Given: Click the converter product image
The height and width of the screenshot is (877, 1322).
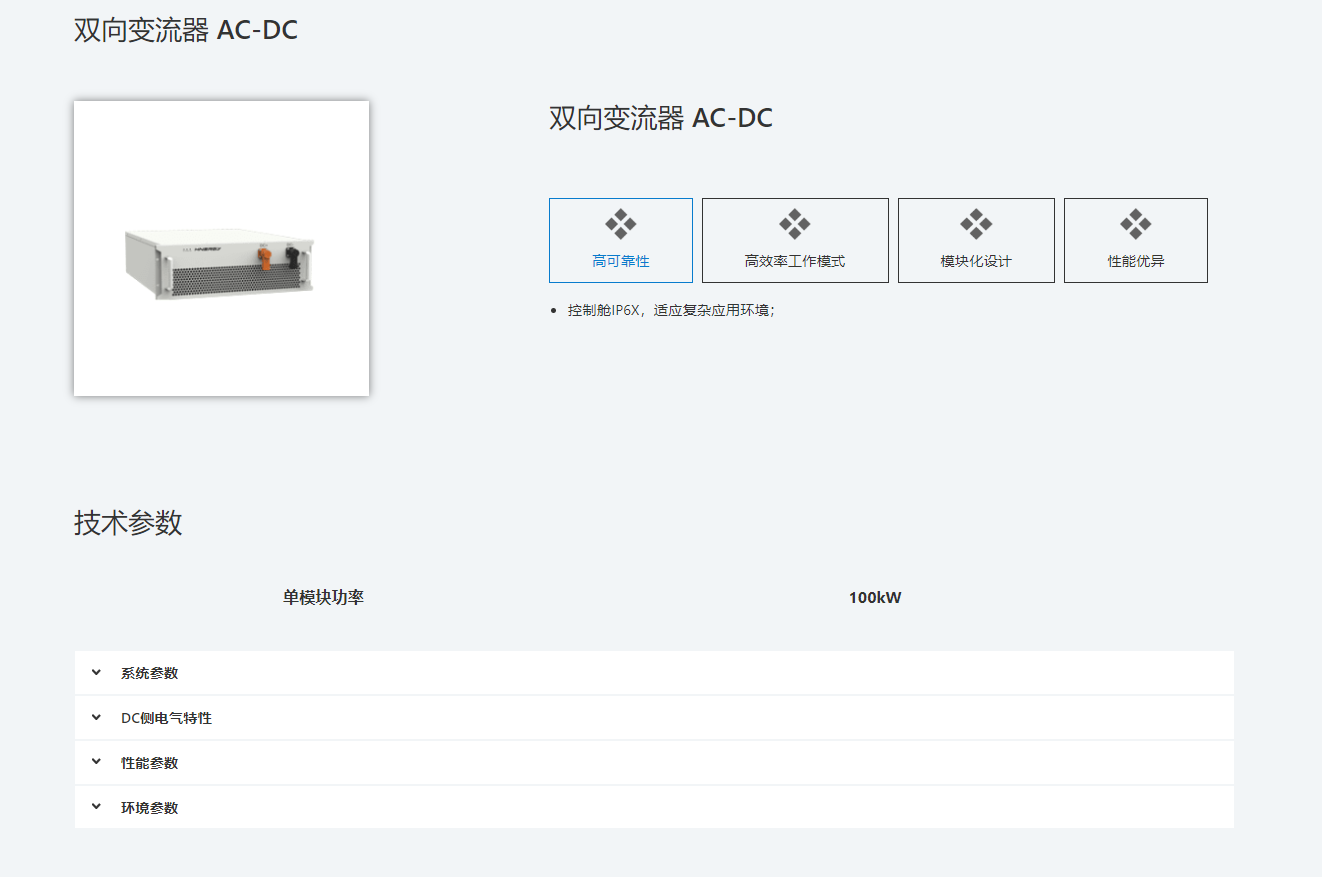Looking at the screenshot, I should [221, 249].
